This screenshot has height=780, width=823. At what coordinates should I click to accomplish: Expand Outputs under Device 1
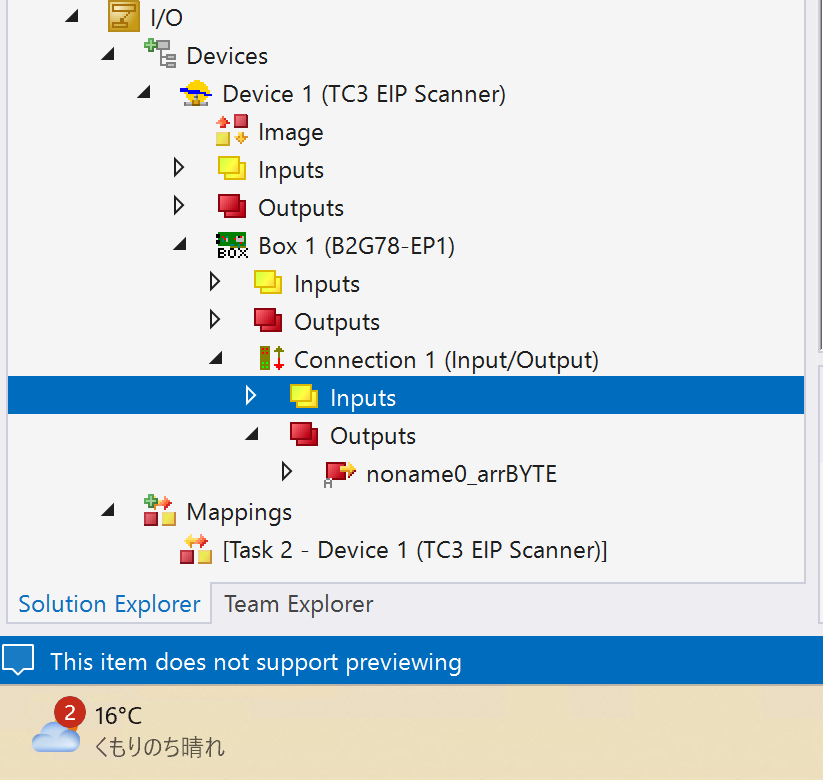tap(179, 206)
